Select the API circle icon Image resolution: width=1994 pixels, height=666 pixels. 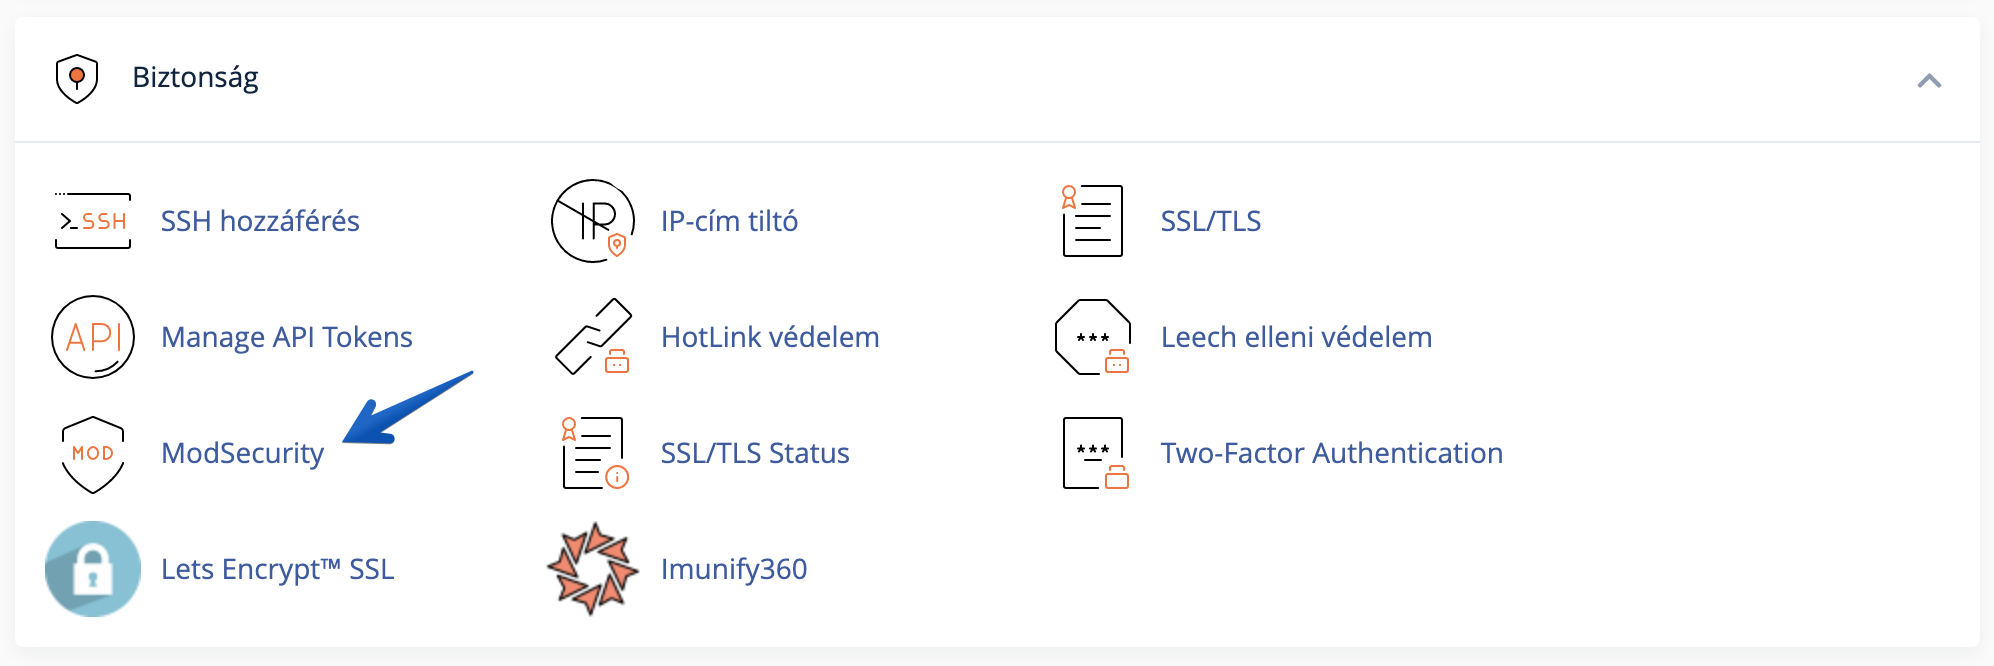(93, 337)
